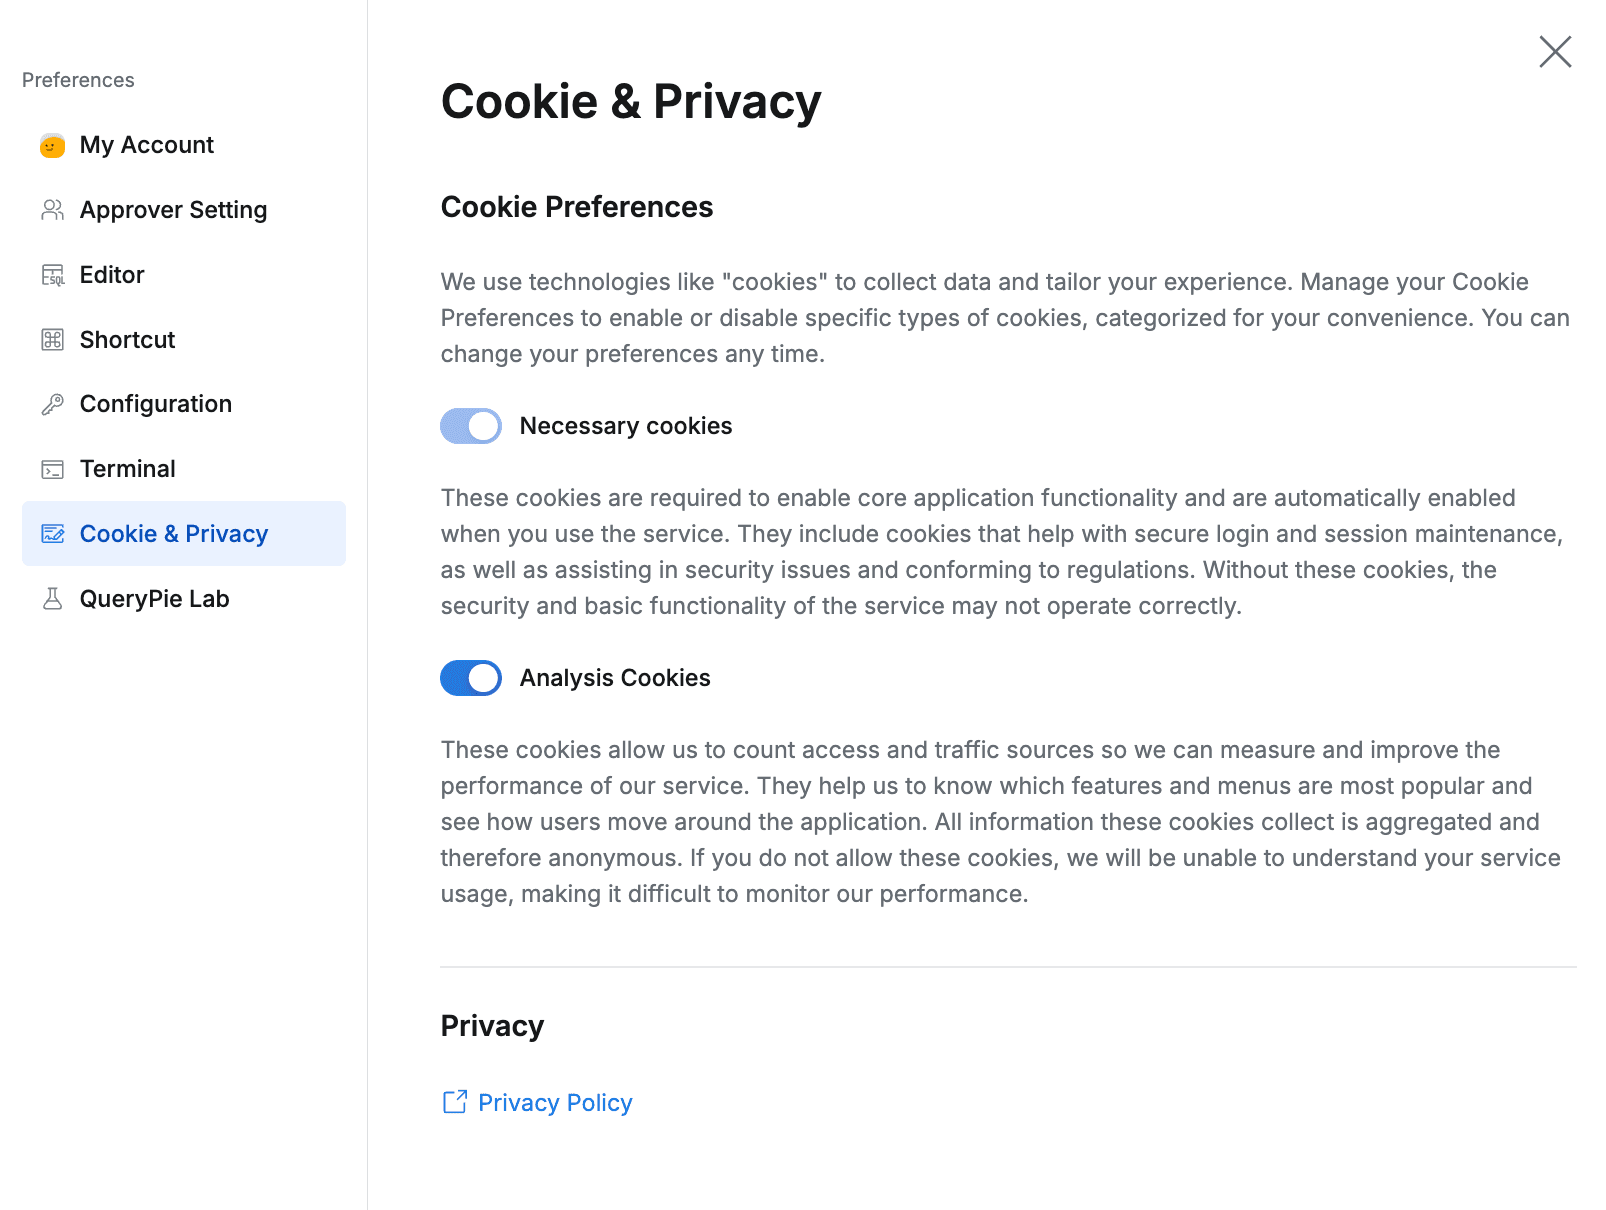
Task: Navigate to the Editor settings section
Action: pyautogui.click(x=111, y=274)
